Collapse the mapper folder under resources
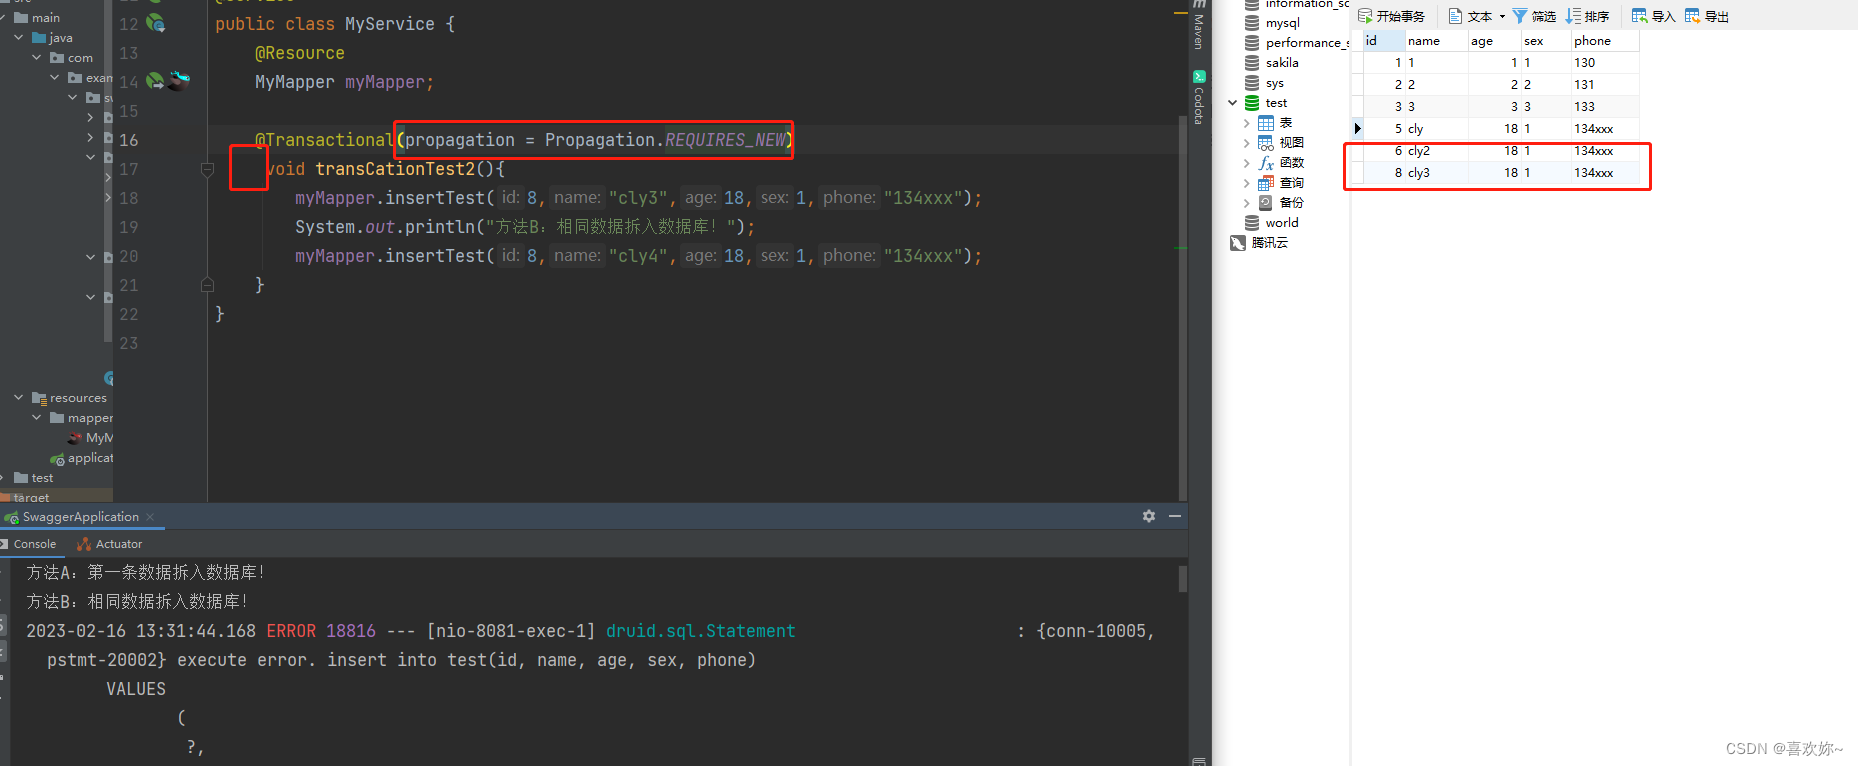 pos(37,418)
